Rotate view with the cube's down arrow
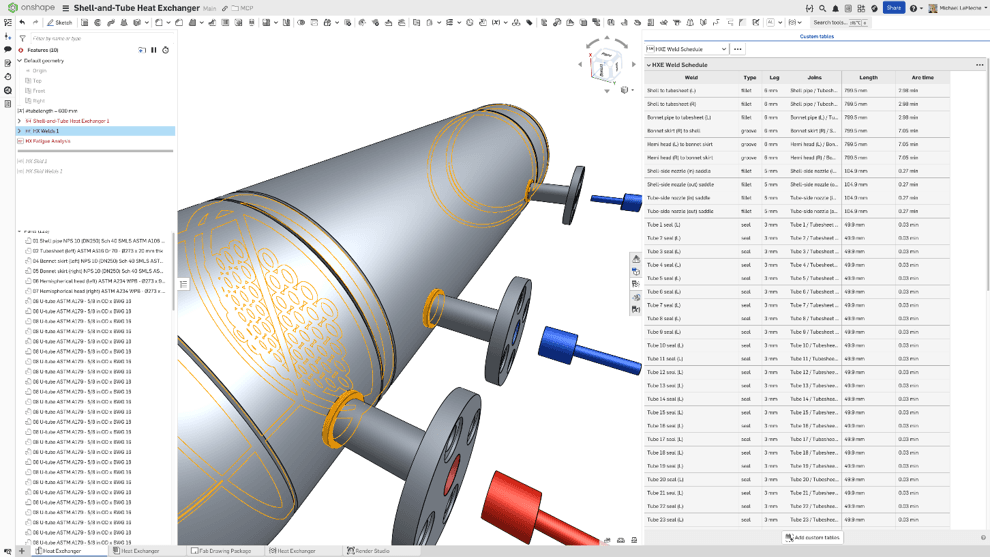Image resolution: width=990 pixels, height=557 pixels. pyautogui.click(x=607, y=91)
